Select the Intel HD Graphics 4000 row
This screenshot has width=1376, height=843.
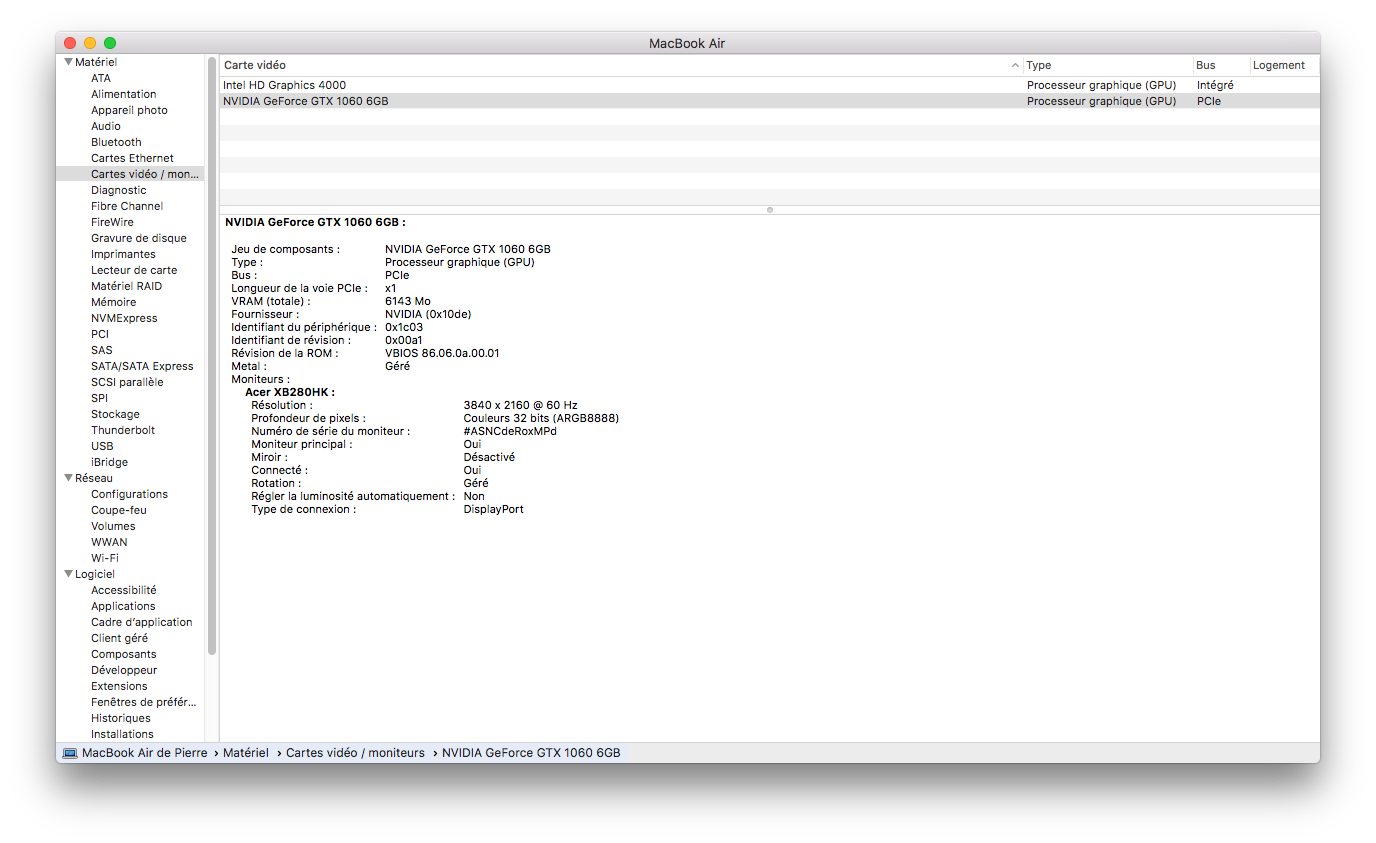[x=769, y=85]
